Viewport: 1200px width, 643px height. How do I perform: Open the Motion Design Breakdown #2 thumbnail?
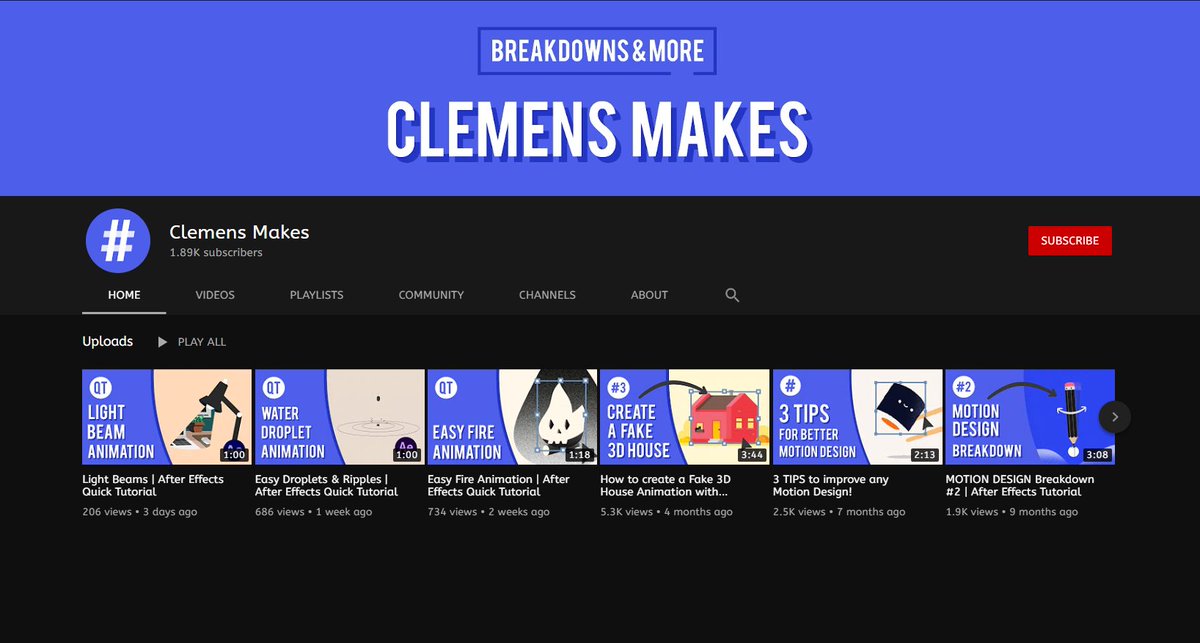tap(1030, 417)
